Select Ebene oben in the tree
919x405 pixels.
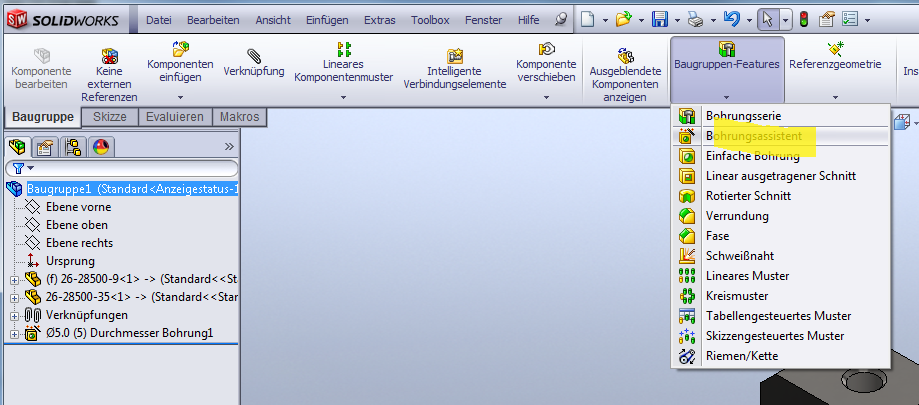[77, 225]
